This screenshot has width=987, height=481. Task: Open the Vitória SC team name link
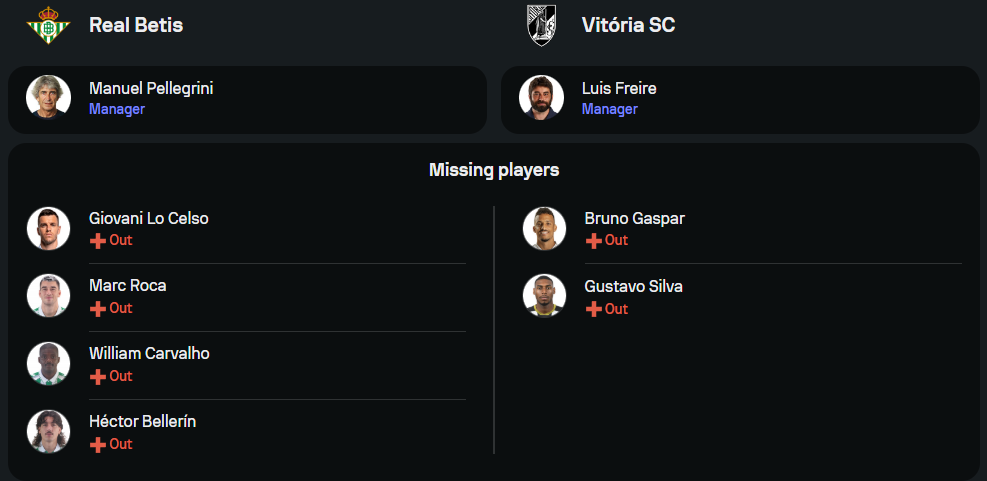(628, 26)
